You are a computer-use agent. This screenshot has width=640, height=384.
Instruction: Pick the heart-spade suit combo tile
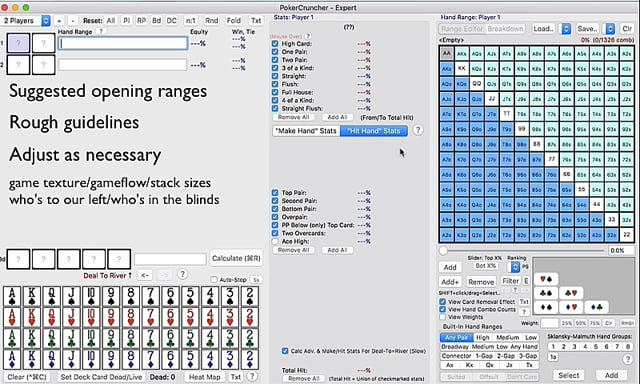(546, 279)
